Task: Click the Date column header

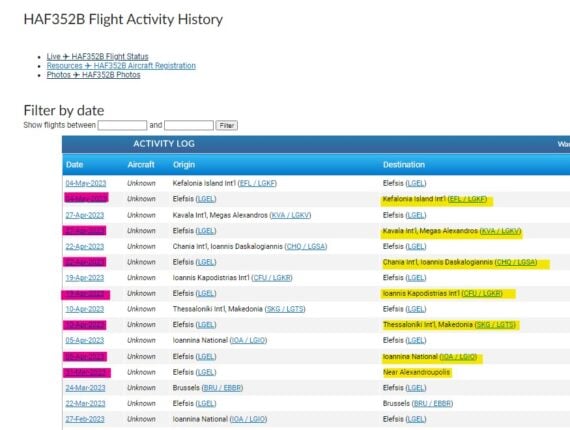Action: [x=75, y=165]
